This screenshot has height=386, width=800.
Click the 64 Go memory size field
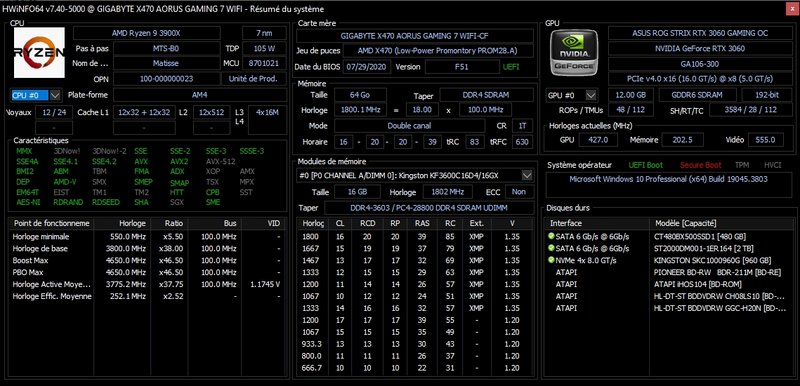click(x=360, y=95)
